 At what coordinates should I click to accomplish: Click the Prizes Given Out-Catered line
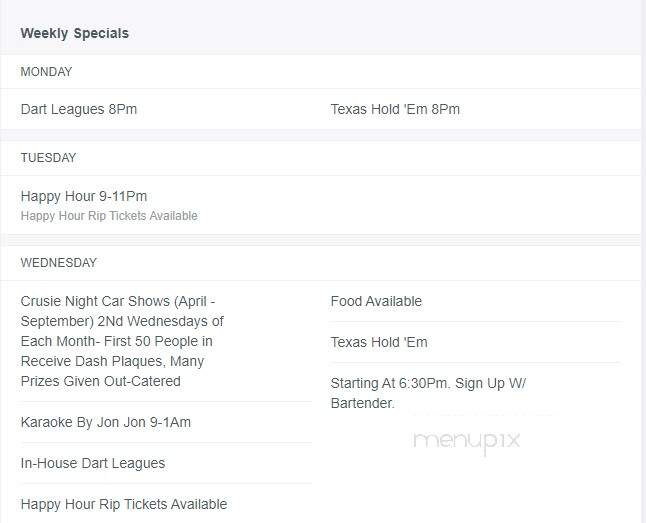point(101,381)
